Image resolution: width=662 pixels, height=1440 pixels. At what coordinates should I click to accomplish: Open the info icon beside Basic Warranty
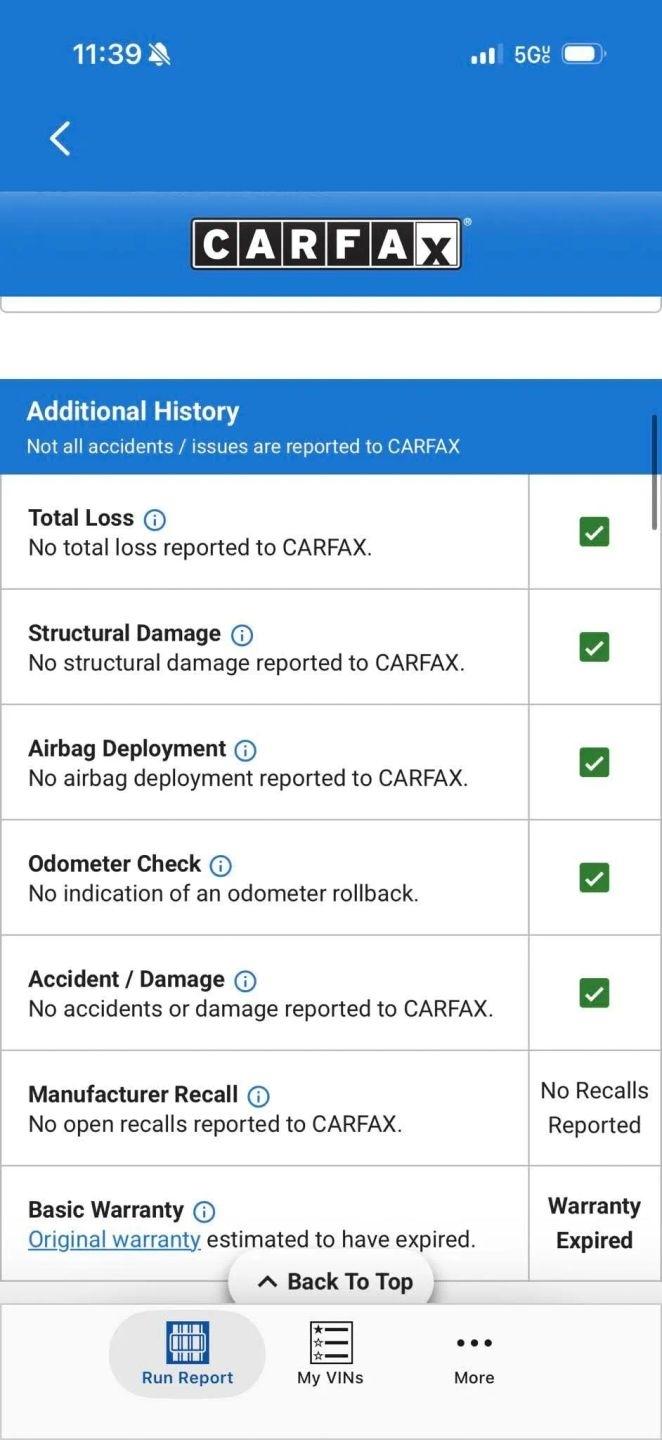(x=204, y=1211)
